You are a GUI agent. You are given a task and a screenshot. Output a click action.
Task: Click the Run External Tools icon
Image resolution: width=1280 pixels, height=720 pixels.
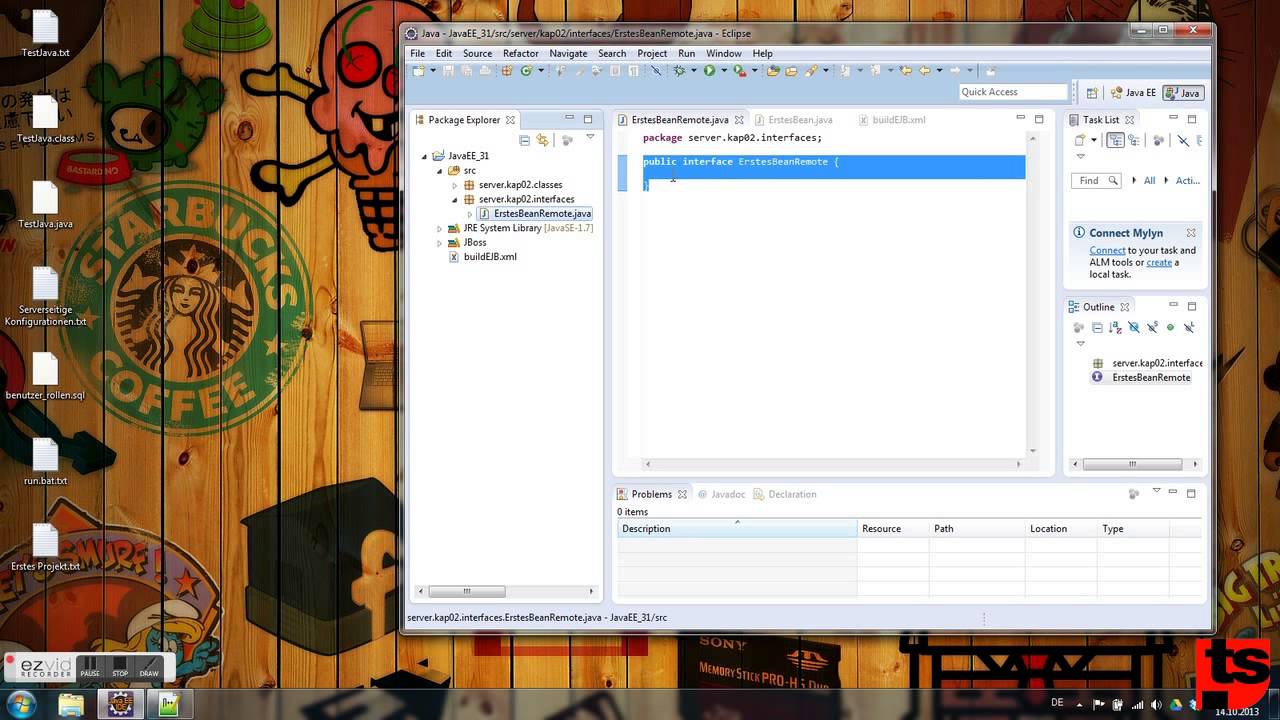pyautogui.click(x=740, y=70)
